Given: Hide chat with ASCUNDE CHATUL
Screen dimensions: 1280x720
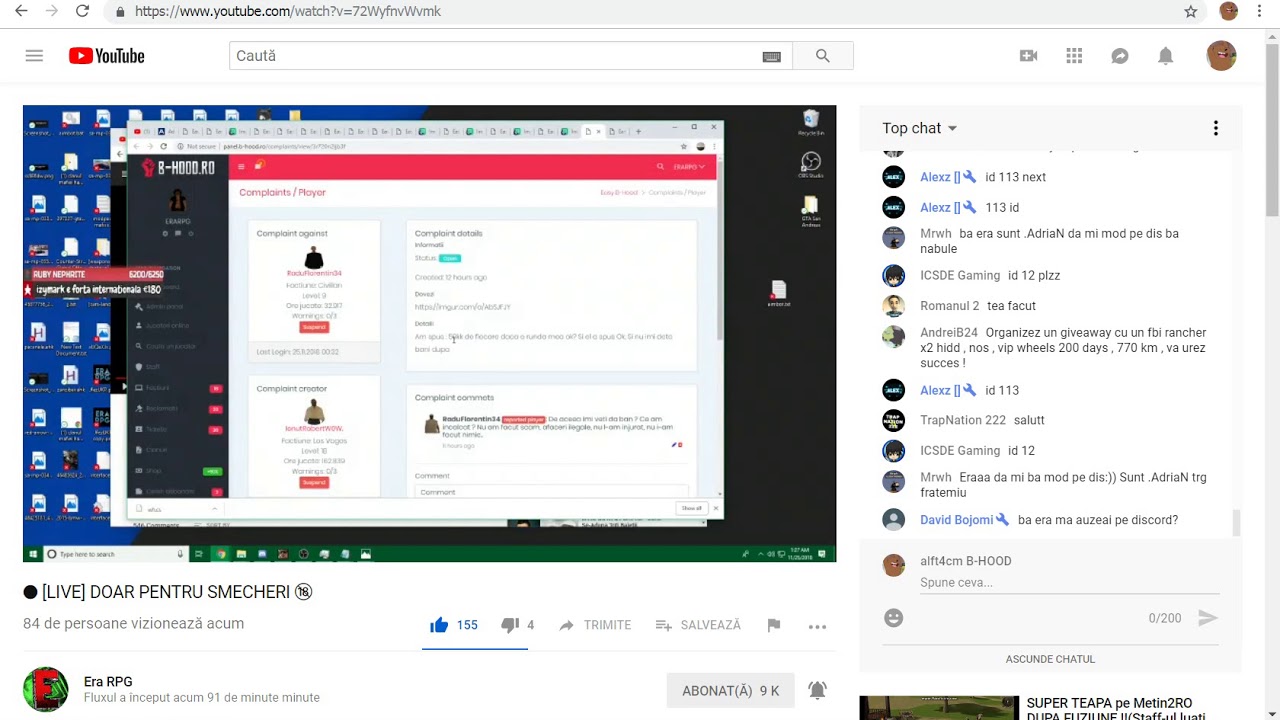Looking at the screenshot, I should coord(1050,659).
